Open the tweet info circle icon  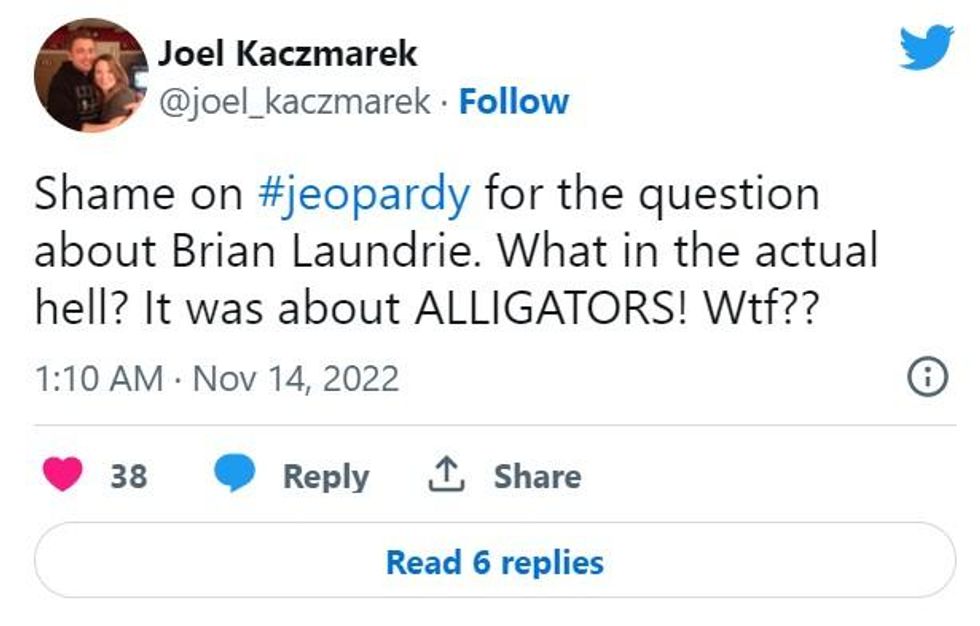[925, 378]
